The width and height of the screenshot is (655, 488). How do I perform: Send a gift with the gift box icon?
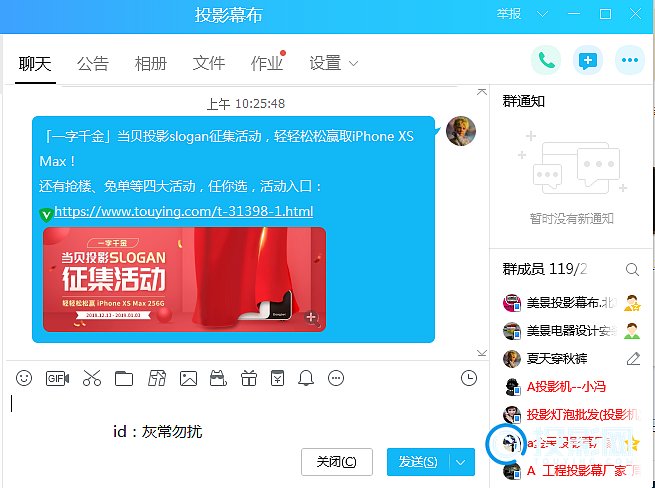pyautogui.click(x=249, y=378)
